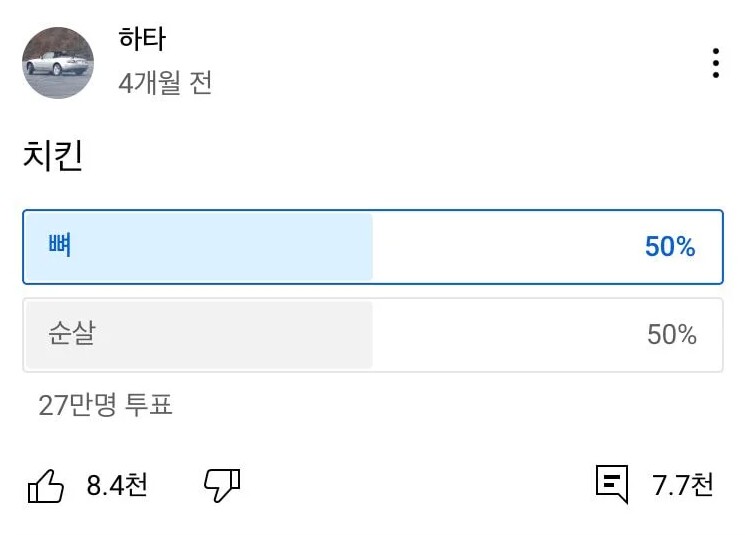This screenshot has width=745, height=535.
Task: Open the three-dot more options menu
Action: (716, 63)
